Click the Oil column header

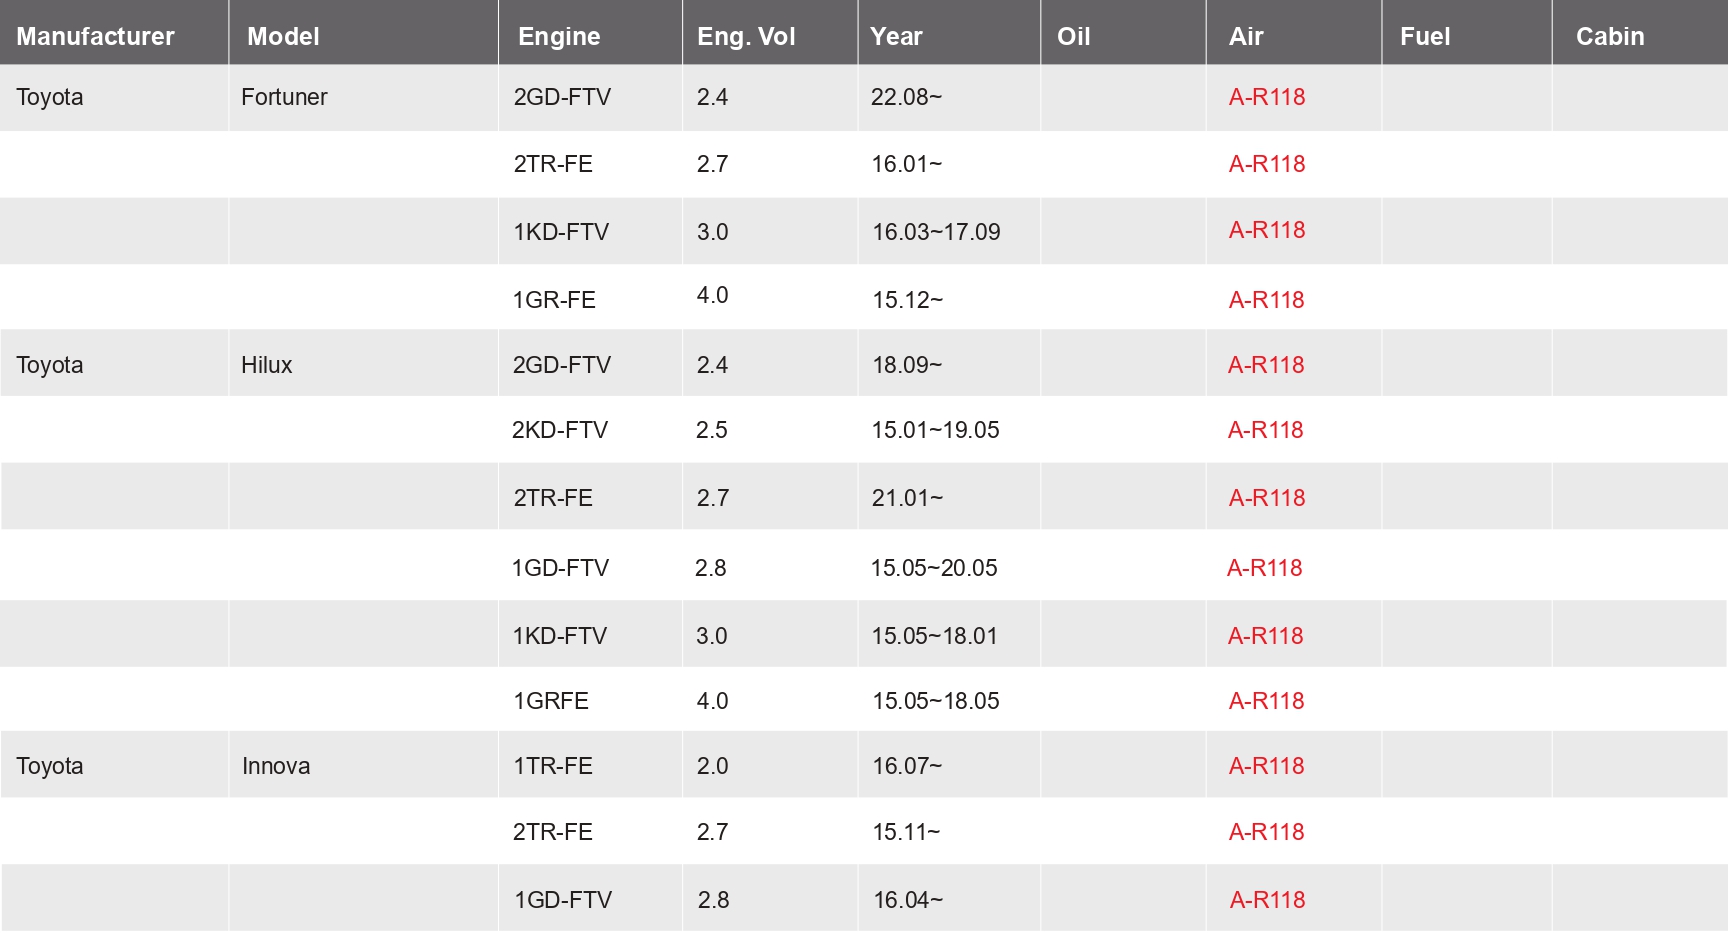click(1073, 36)
